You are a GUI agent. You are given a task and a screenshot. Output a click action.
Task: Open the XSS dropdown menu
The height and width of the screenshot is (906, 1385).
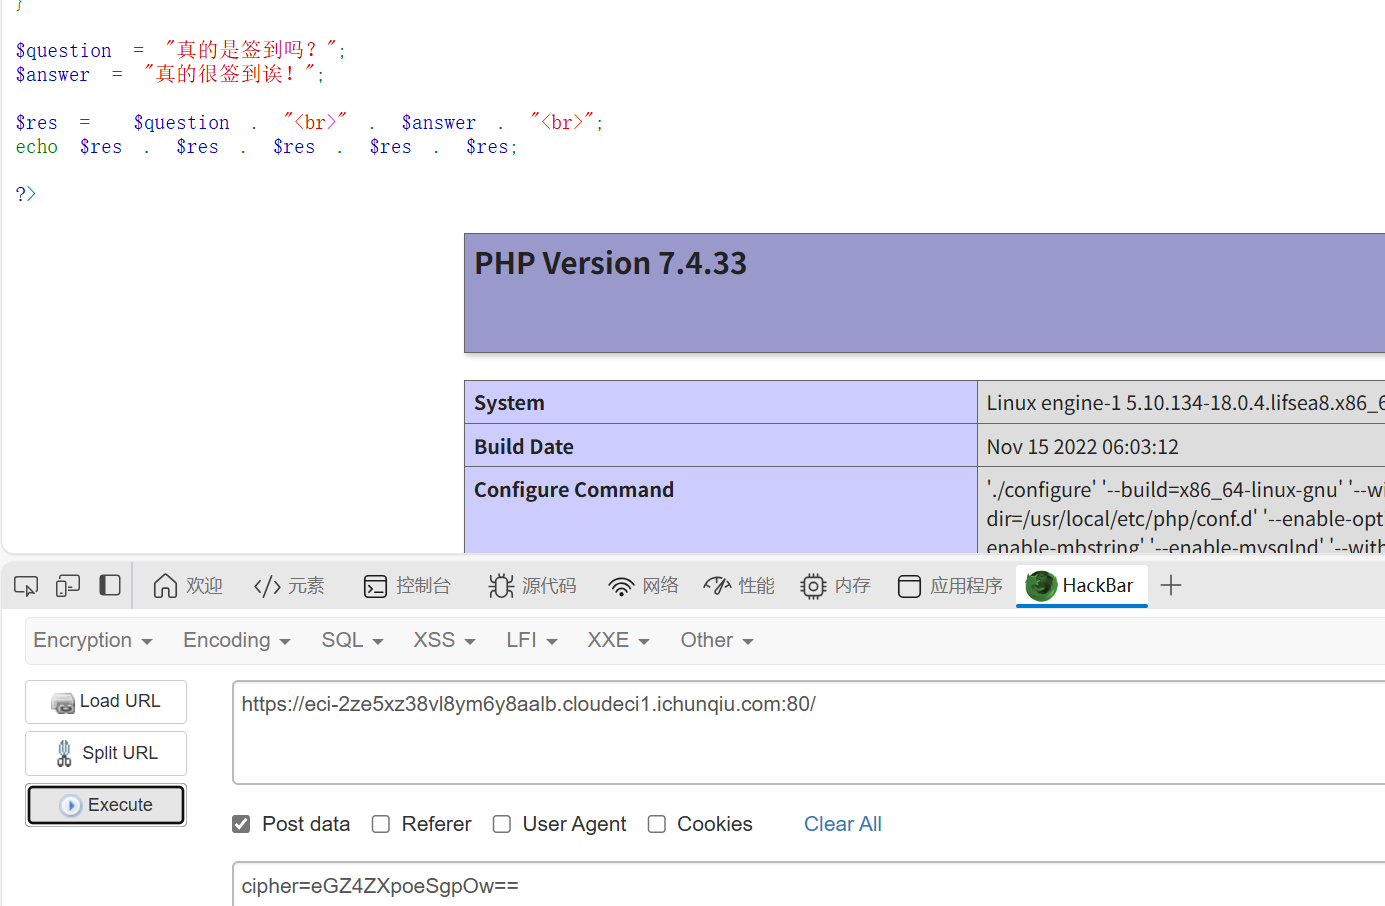(444, 640)
